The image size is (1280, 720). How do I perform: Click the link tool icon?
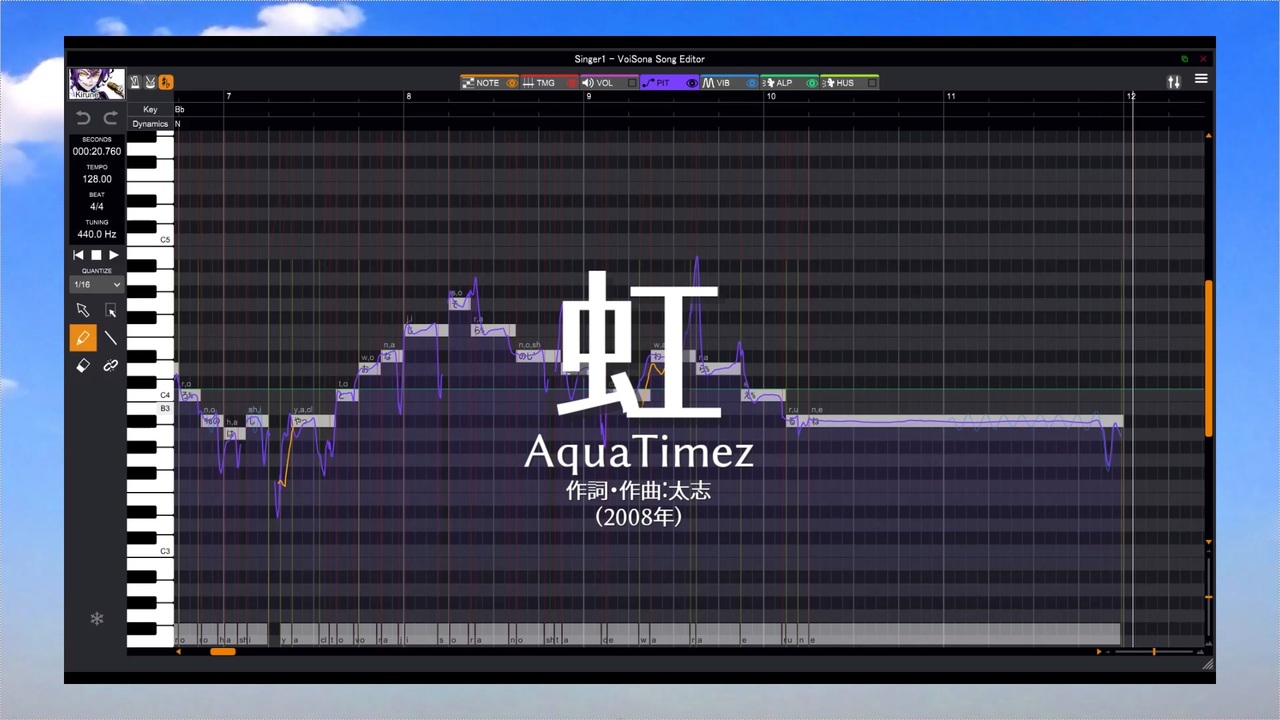point(110,366)
